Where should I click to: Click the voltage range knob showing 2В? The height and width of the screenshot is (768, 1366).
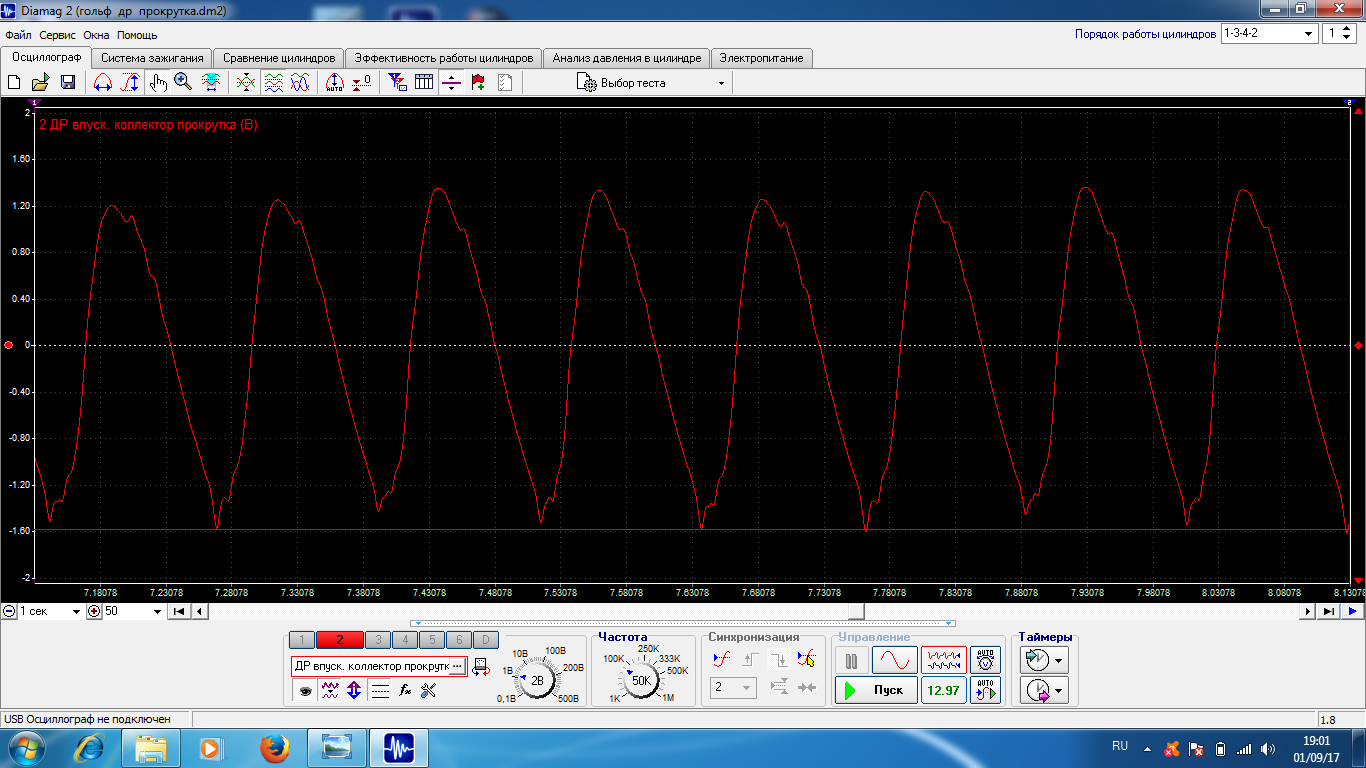(537, 680)
